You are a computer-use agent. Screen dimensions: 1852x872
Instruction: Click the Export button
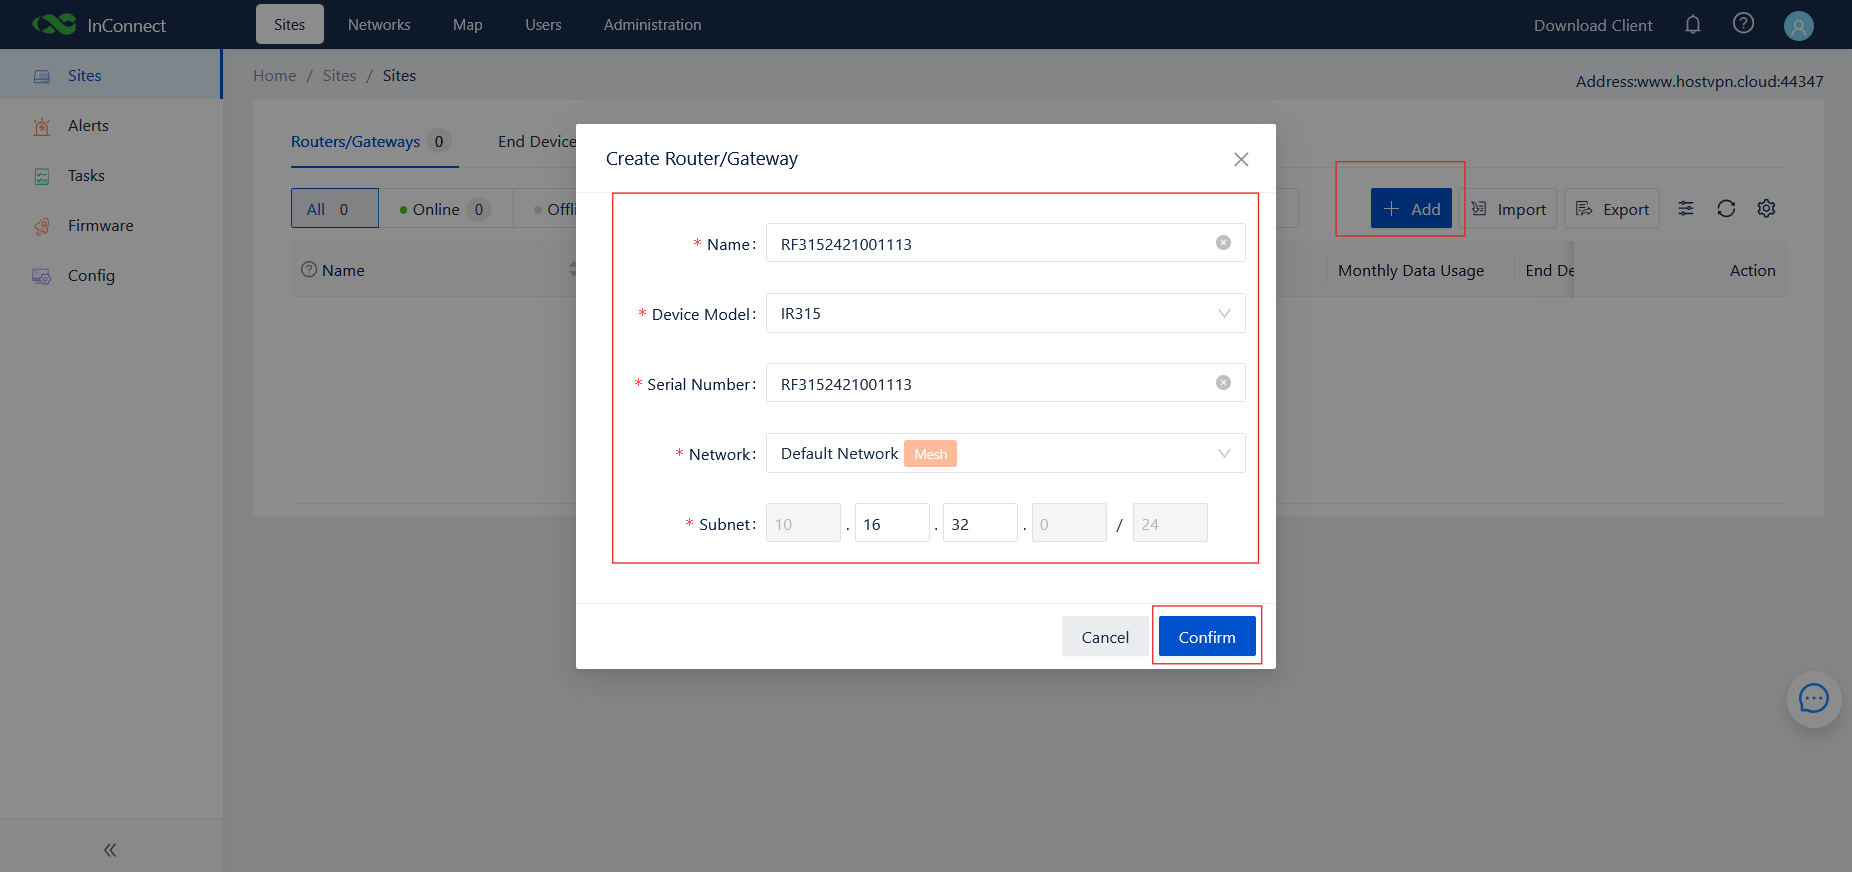(x=1612, y=208)
